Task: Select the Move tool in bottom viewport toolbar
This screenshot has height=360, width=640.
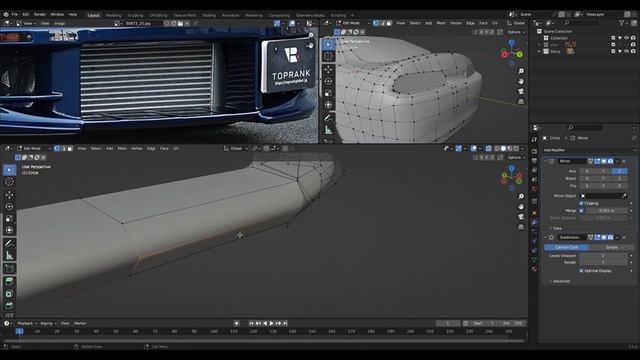Action: (x=9, y=194)
